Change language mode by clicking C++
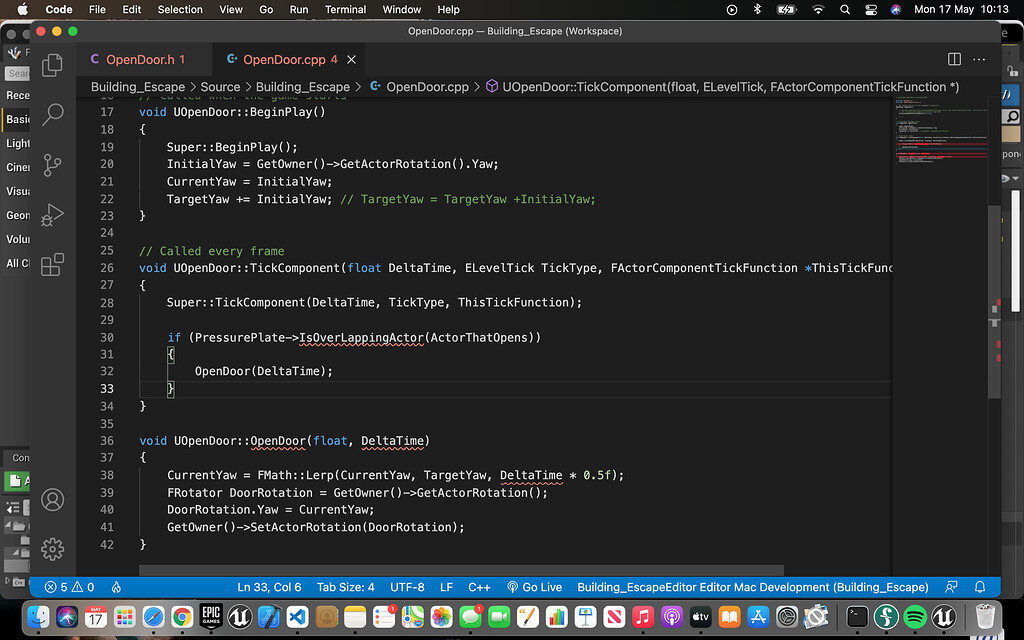 479,587
